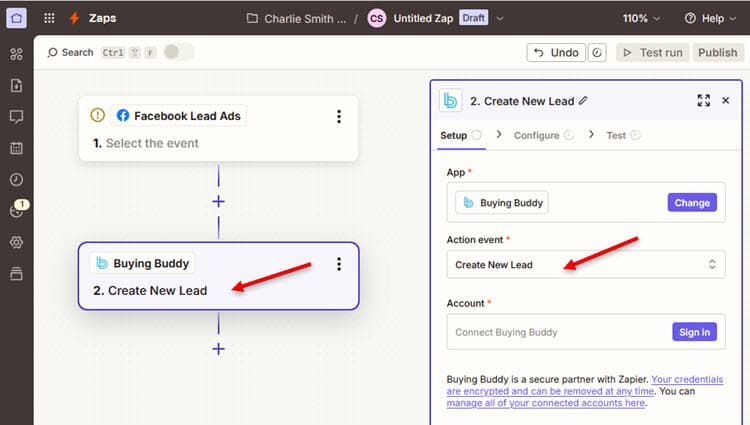Switch to the Test tab
750x425 pixels.
(x=623, y=135)
